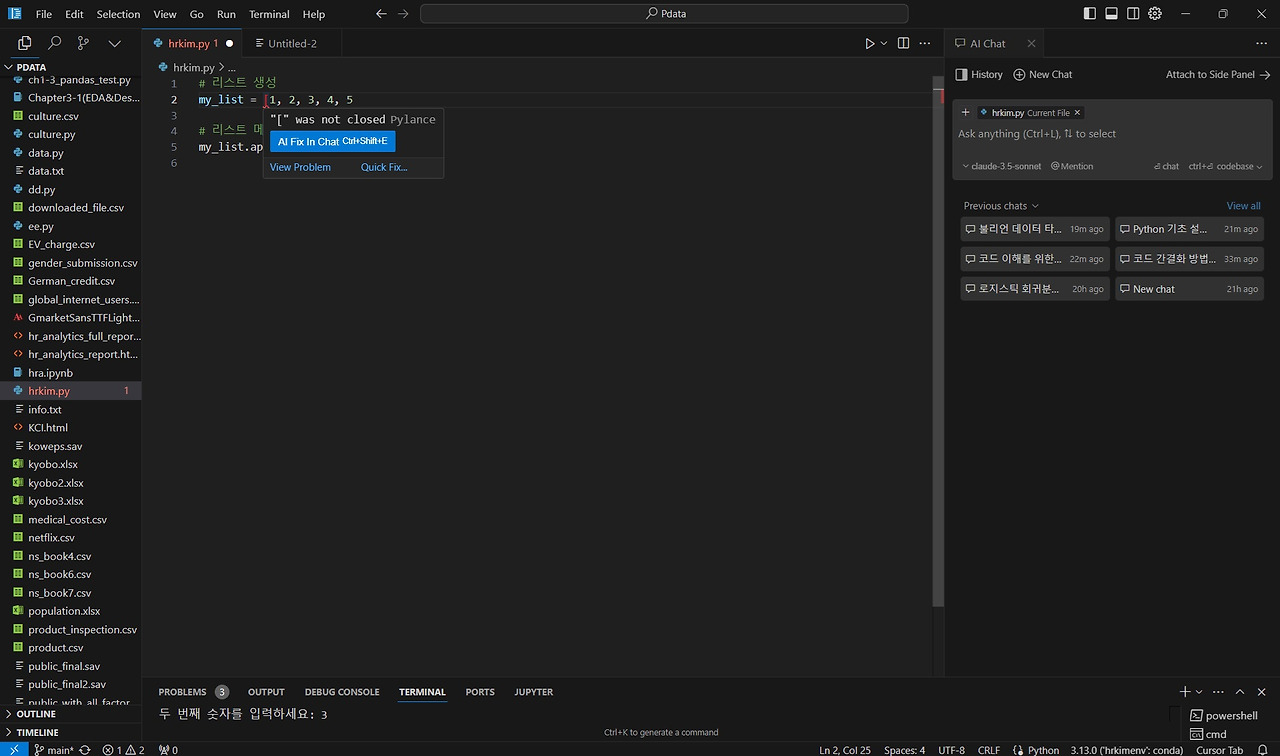1280x756 pixels.
Task: Open the Terminal menu
Action: [269, 14]
